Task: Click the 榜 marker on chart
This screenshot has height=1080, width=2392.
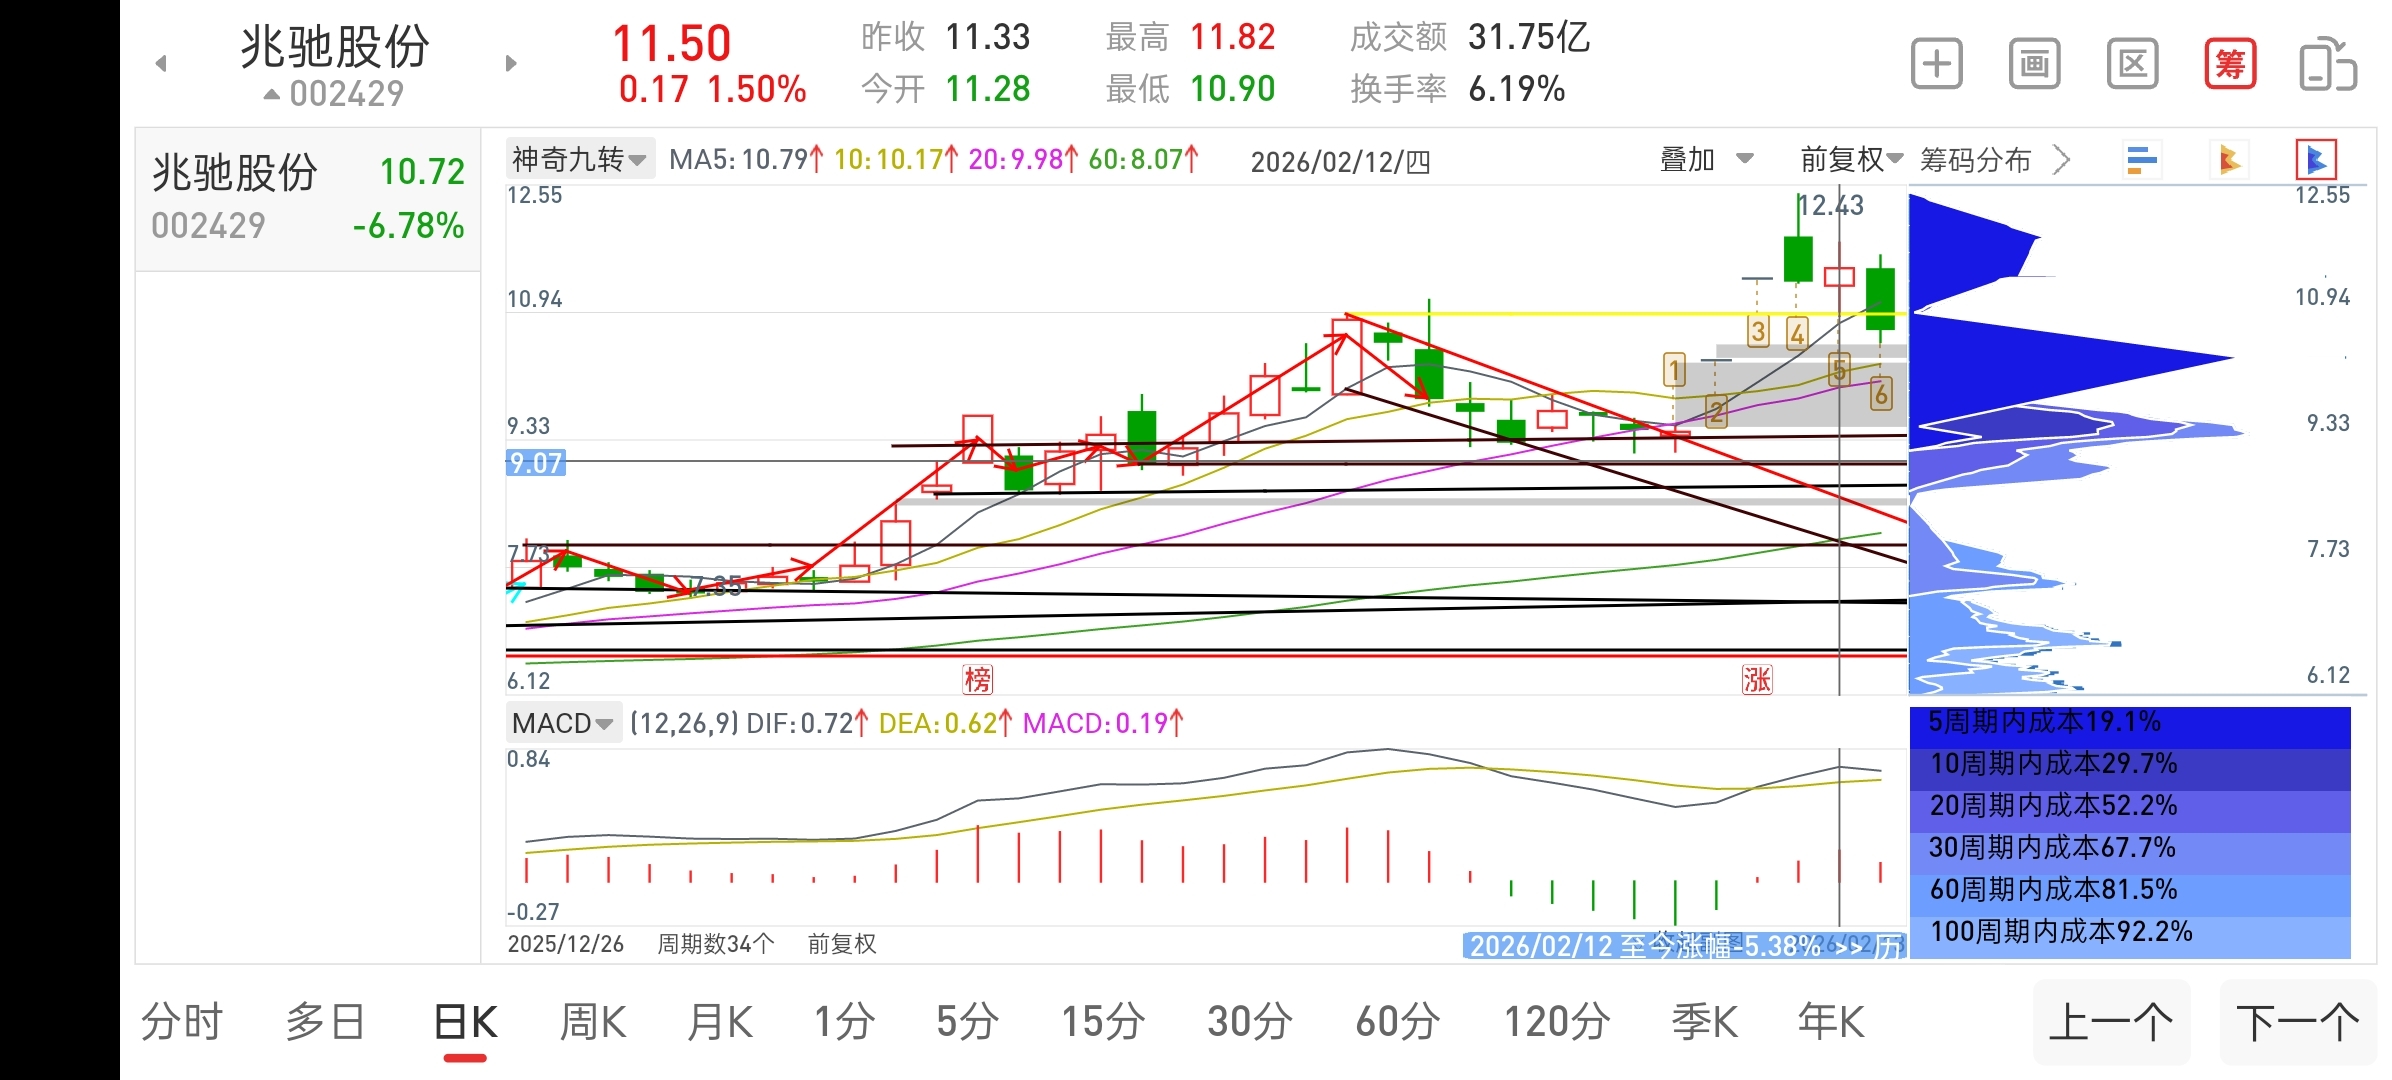Action: [x=977, y=680]
